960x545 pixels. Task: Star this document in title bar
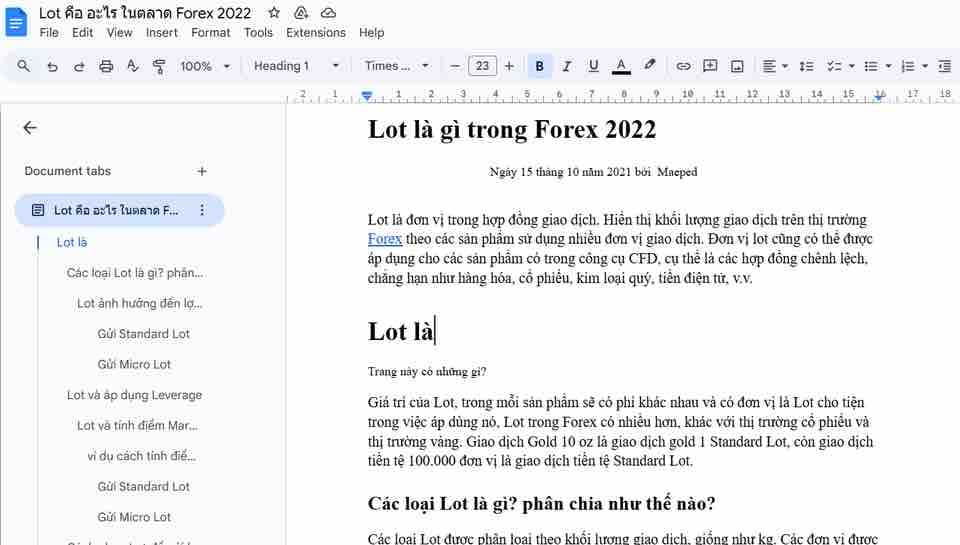(274, 12)
